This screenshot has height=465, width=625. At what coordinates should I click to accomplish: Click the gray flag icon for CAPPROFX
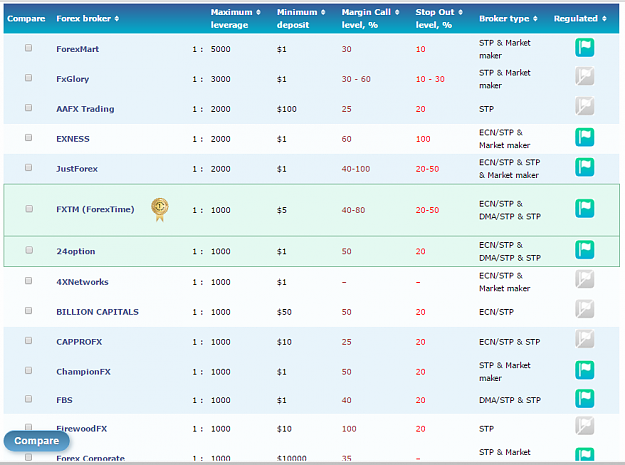tap(584, 339)
